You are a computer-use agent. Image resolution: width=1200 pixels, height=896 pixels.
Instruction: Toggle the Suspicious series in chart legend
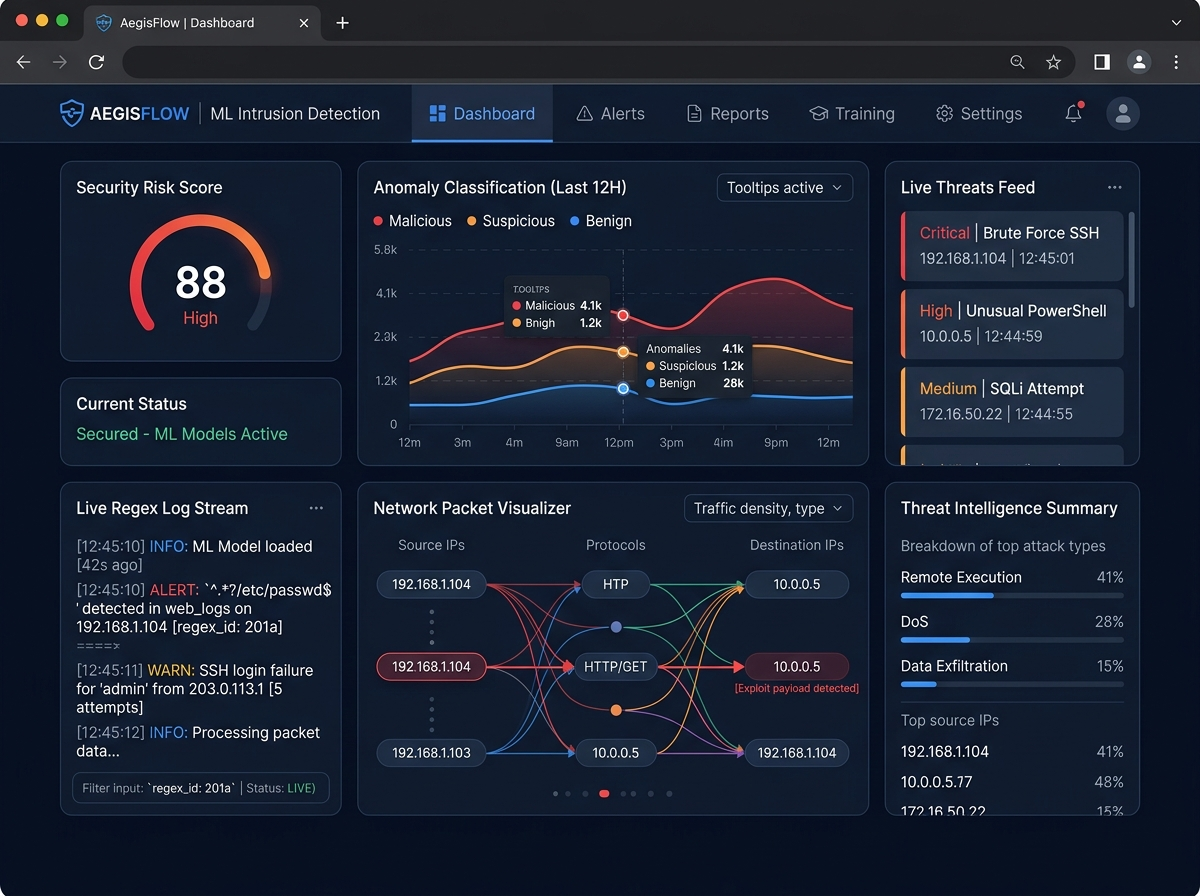[510, 221]
